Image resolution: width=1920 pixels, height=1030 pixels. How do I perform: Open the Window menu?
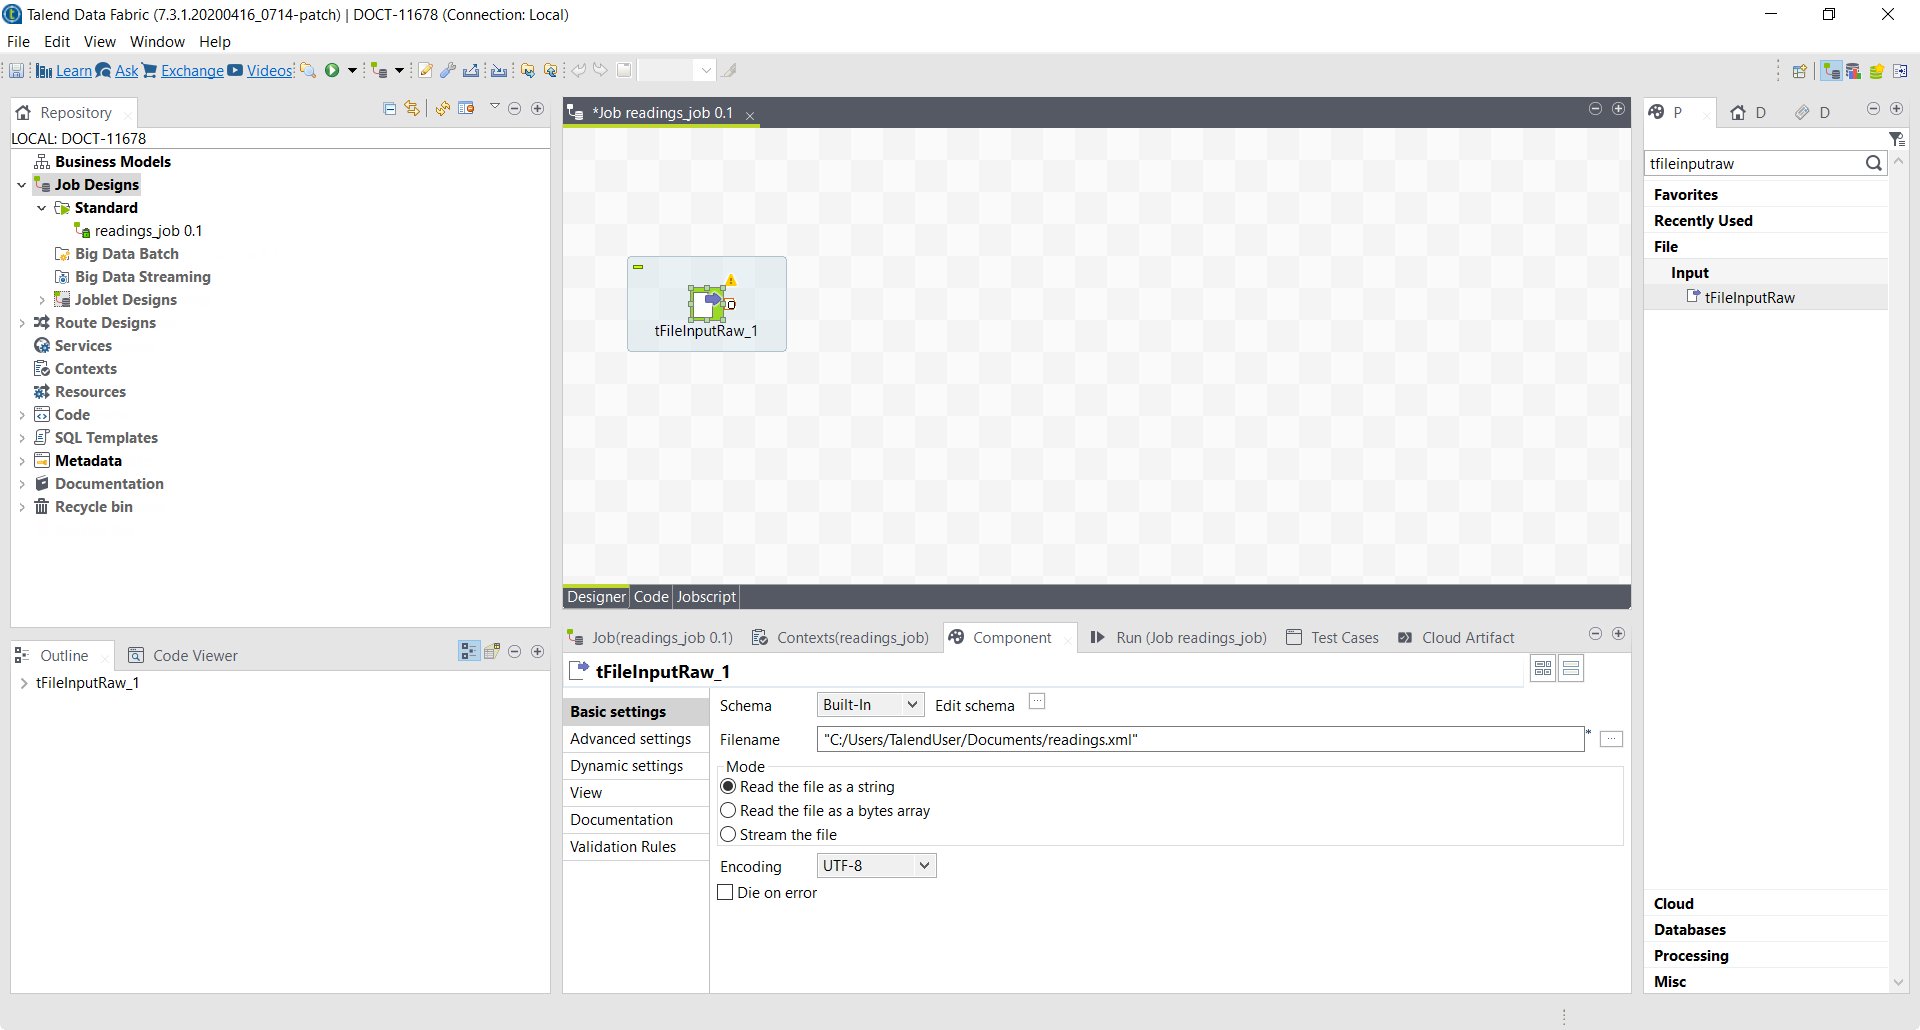tap(157, 42)
